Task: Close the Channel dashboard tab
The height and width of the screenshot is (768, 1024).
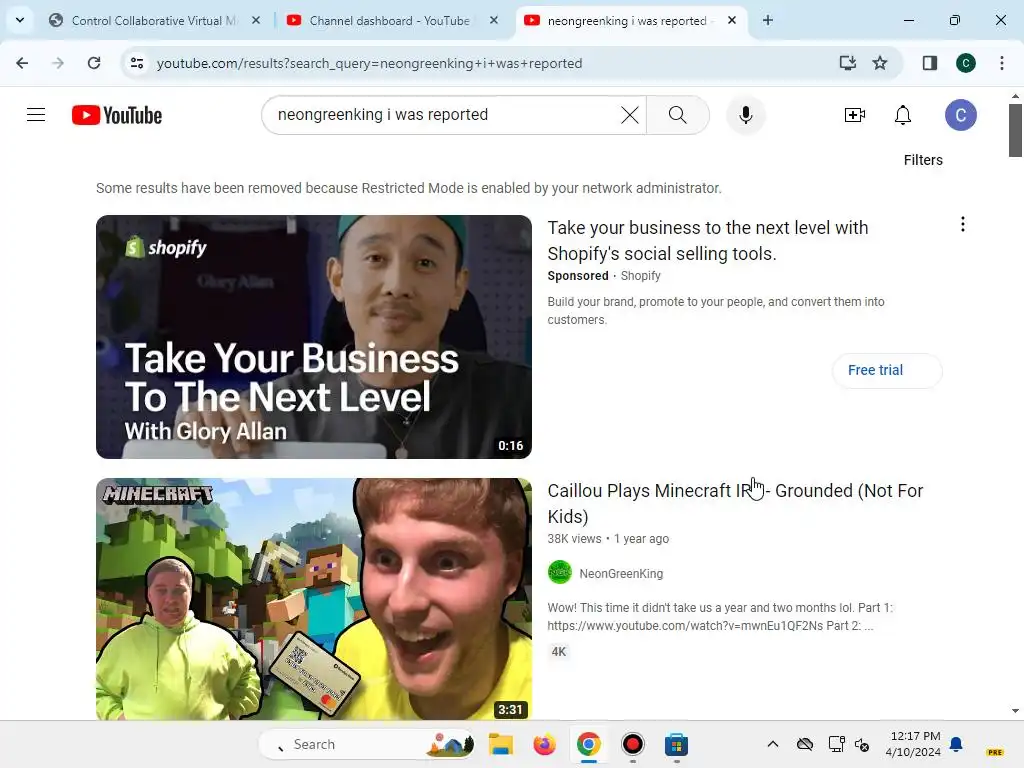Action: (494, 20)
